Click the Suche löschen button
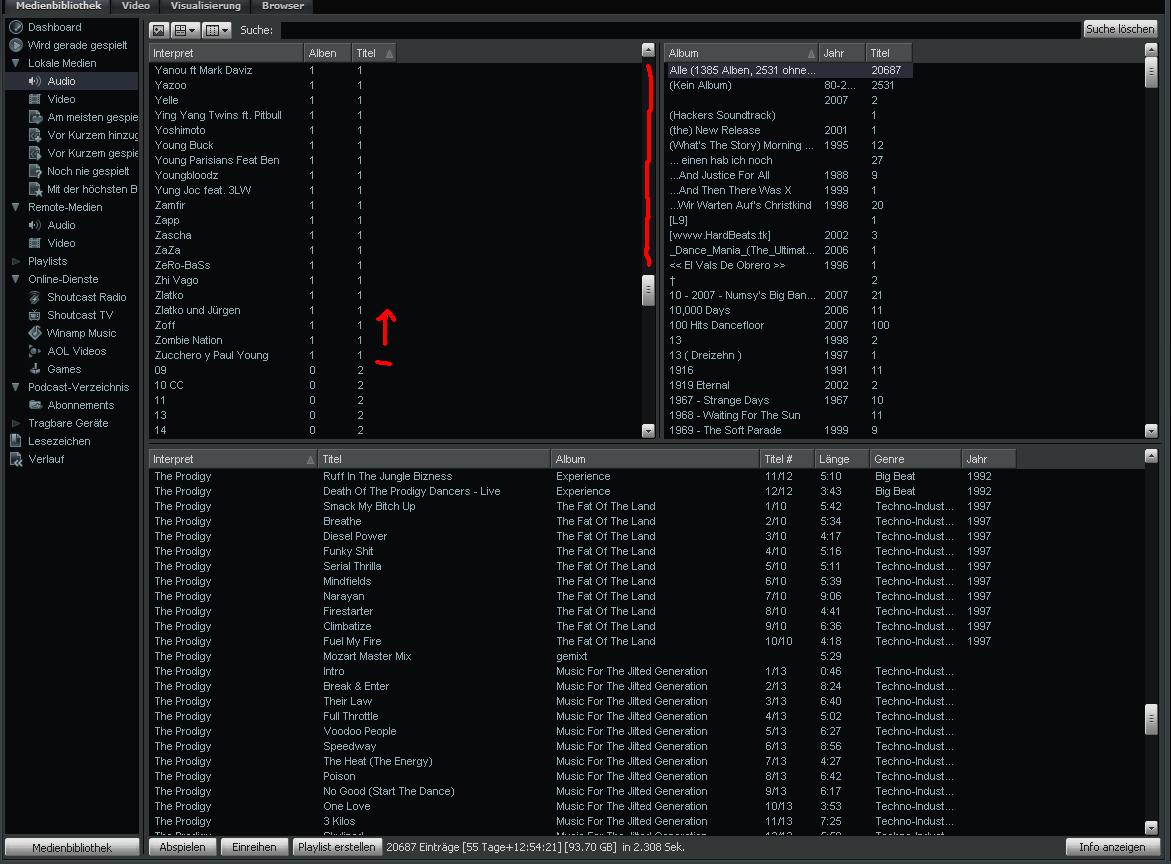Screen dimensions: 1171x864 coord(1119,29)
